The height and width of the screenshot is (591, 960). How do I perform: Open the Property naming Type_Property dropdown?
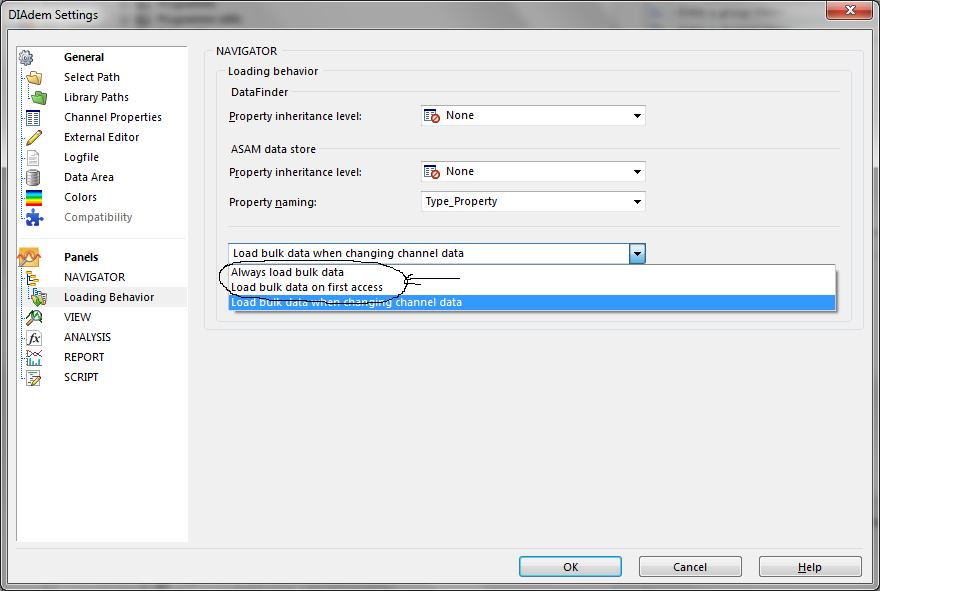point(533,201)
